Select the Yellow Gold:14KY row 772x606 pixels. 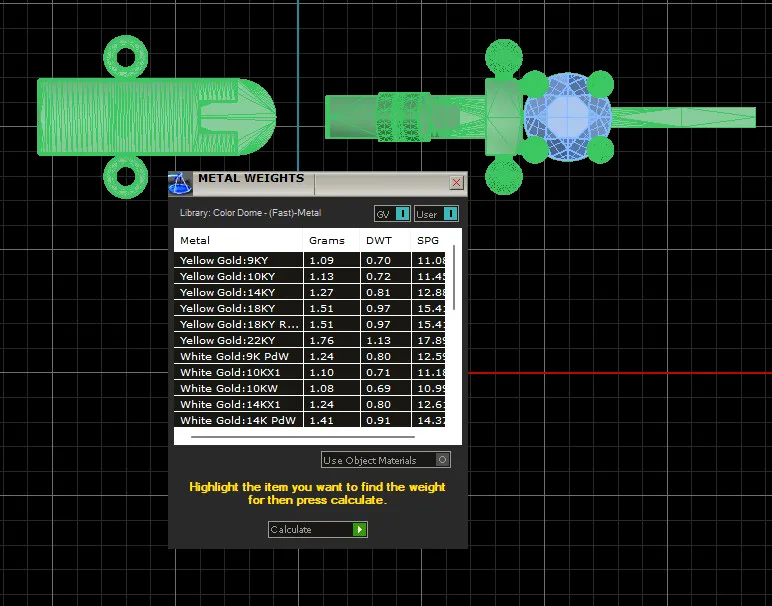click(309, 292)
